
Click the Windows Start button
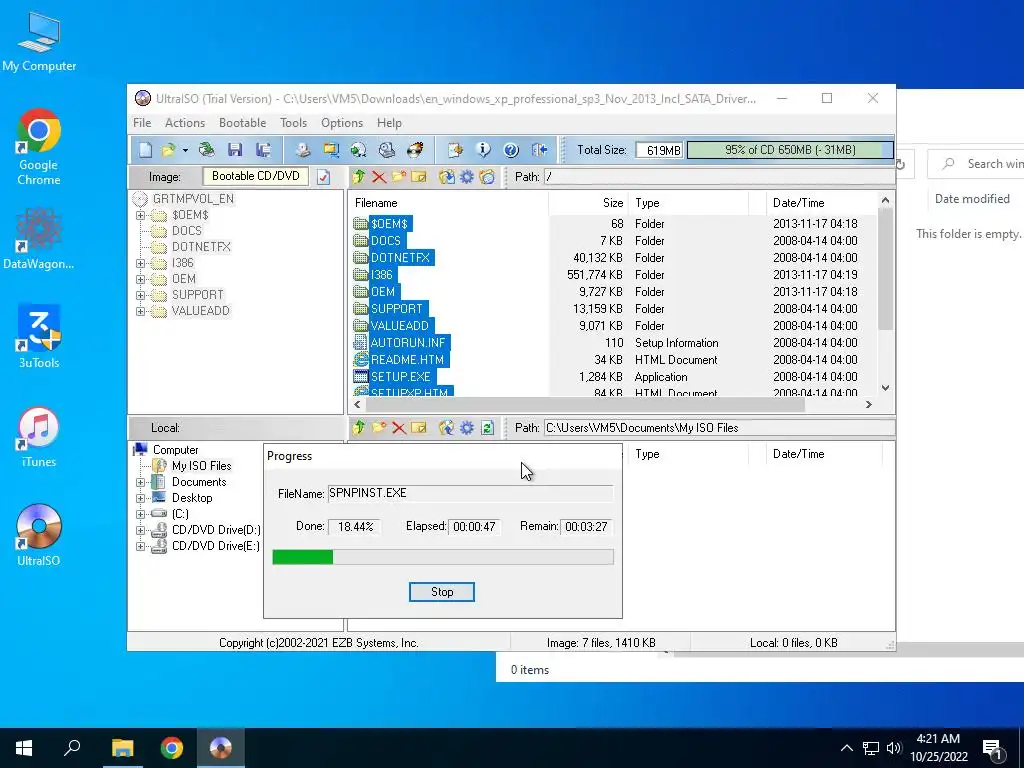[24, 748]
